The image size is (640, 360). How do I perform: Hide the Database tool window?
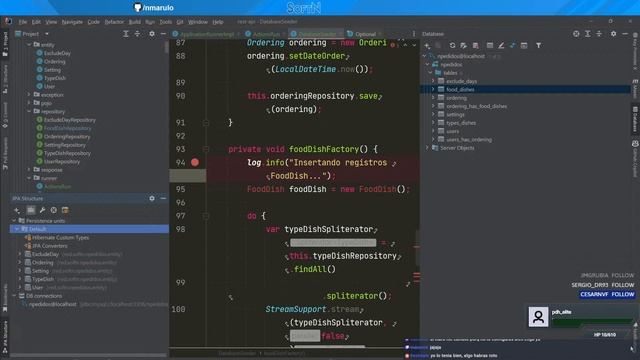[x=624, y=34]
